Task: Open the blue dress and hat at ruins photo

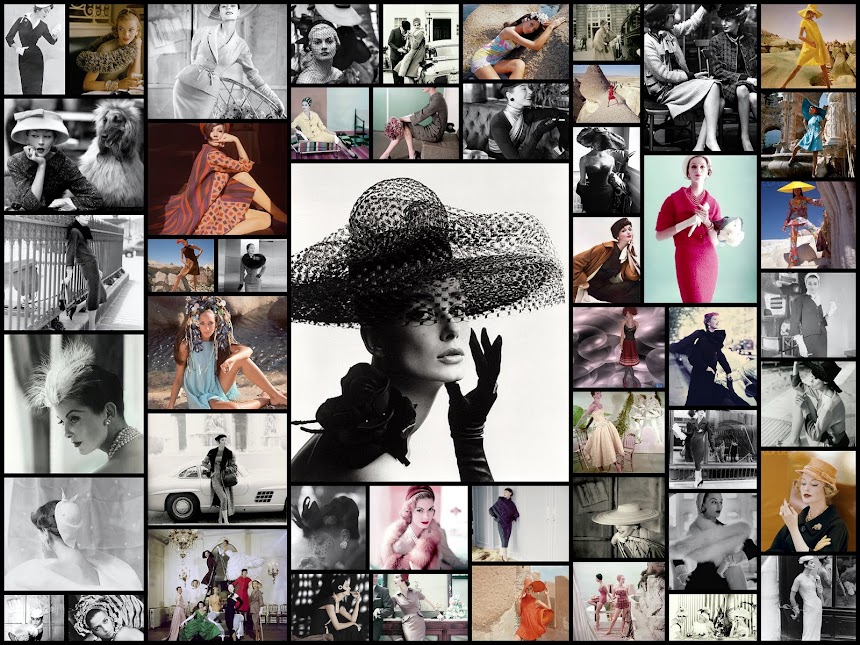Action: 808,135
